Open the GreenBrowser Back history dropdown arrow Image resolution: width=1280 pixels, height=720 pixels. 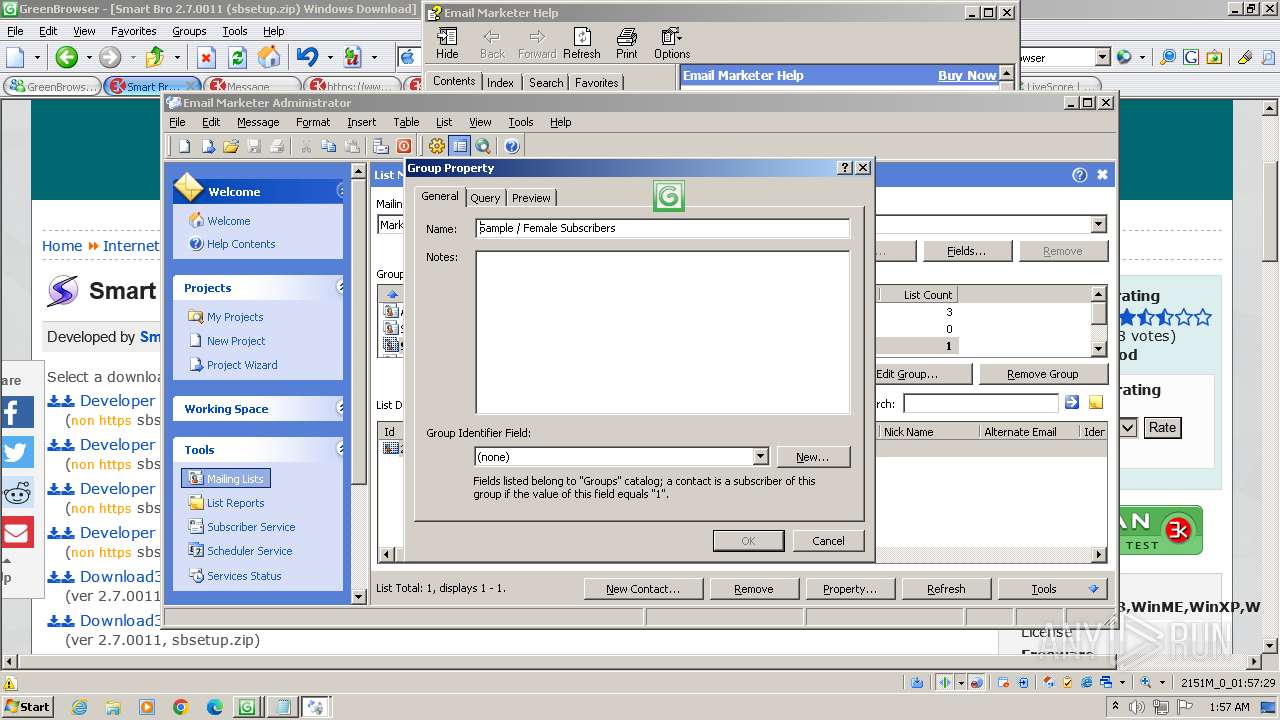point(87,57)
